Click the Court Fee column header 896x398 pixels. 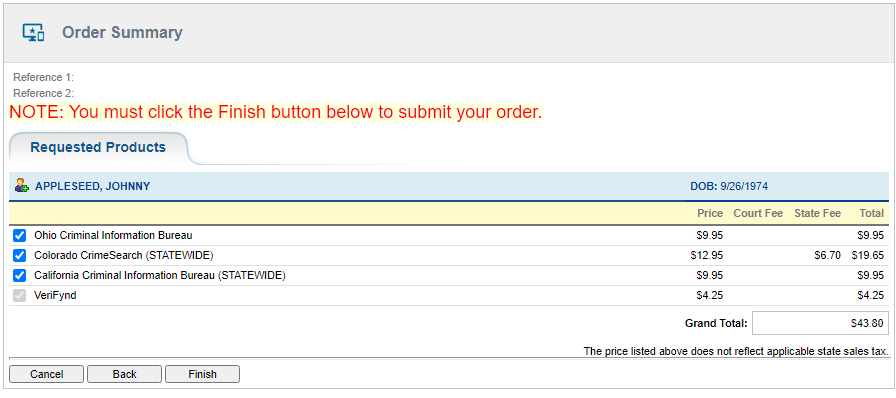758,213
